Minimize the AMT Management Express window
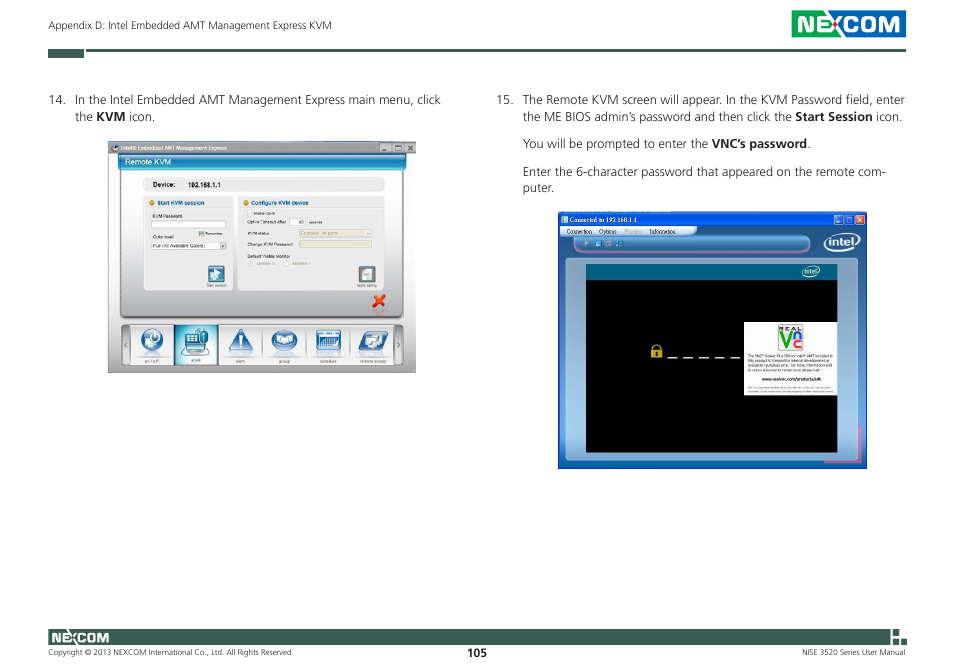The image size is (954, 672). point(385,148)
